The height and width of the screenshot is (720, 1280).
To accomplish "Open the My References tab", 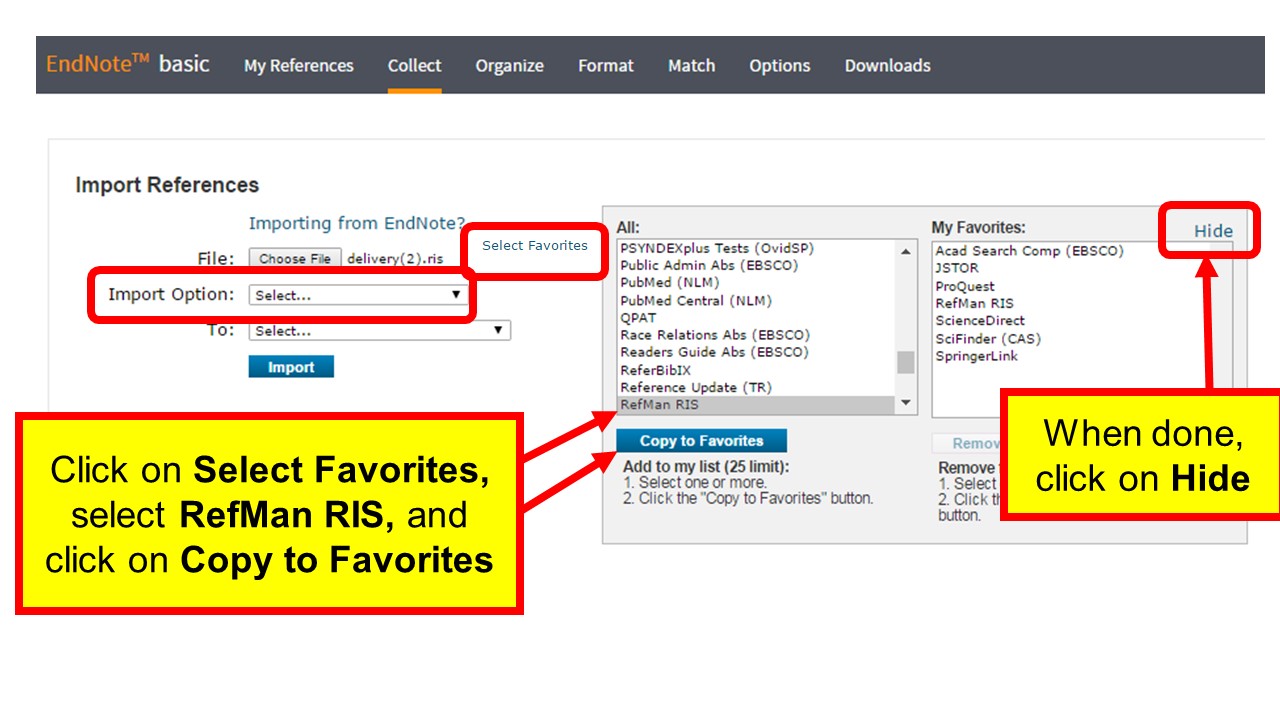I will click(x=298, y=66).
